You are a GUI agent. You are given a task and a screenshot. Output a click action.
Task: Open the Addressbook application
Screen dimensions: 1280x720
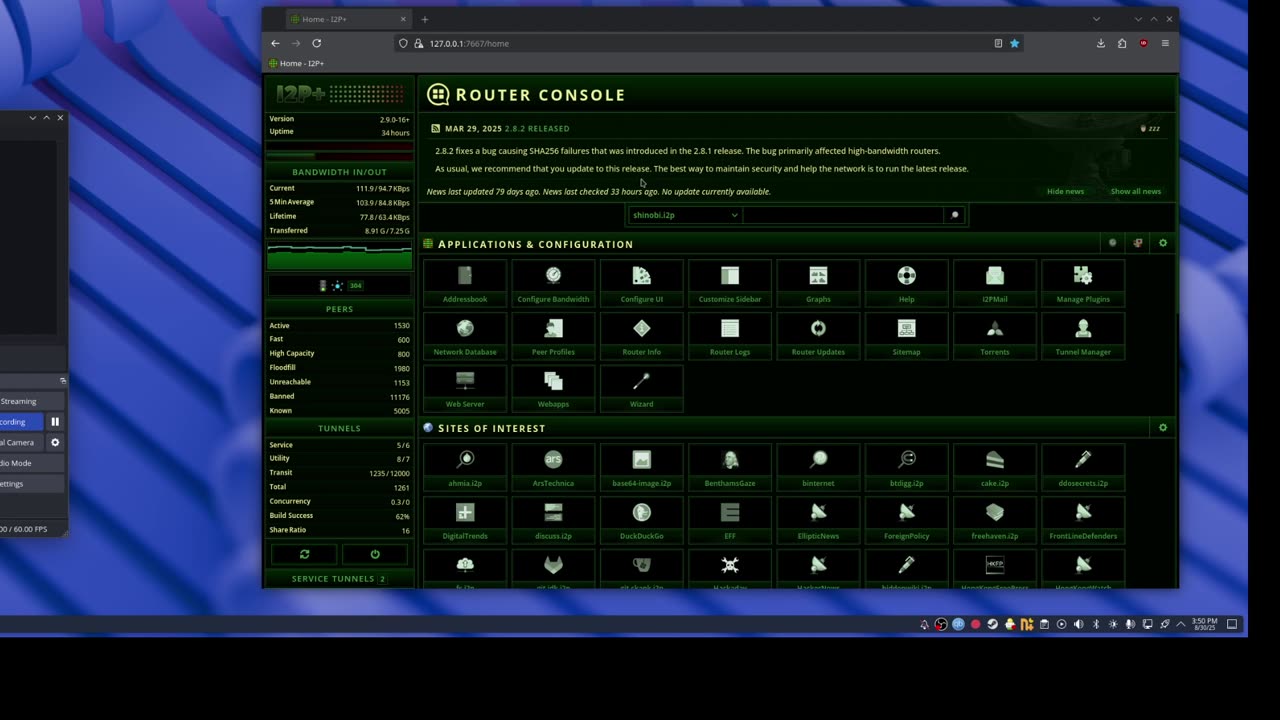465,283
